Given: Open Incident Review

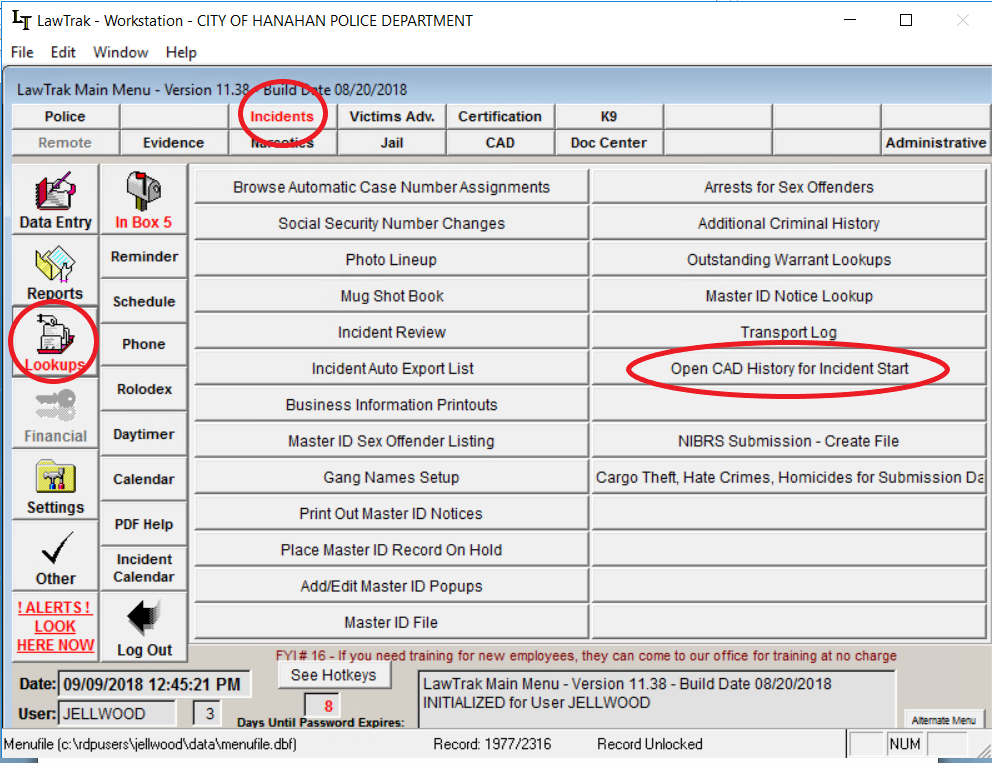Looking at the screenshot, I should [391, 332].
